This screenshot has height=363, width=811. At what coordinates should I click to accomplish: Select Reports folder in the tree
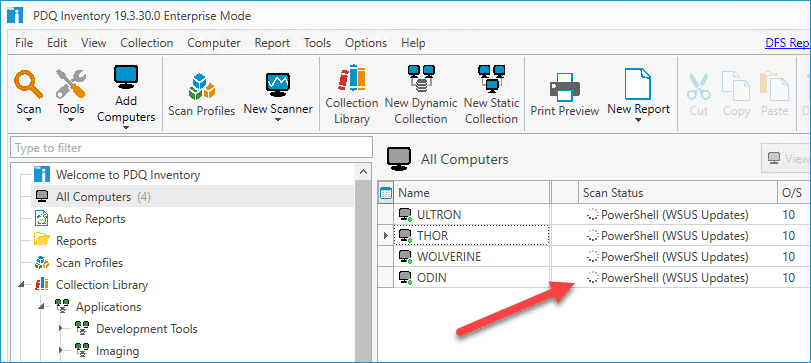[76, 241]
